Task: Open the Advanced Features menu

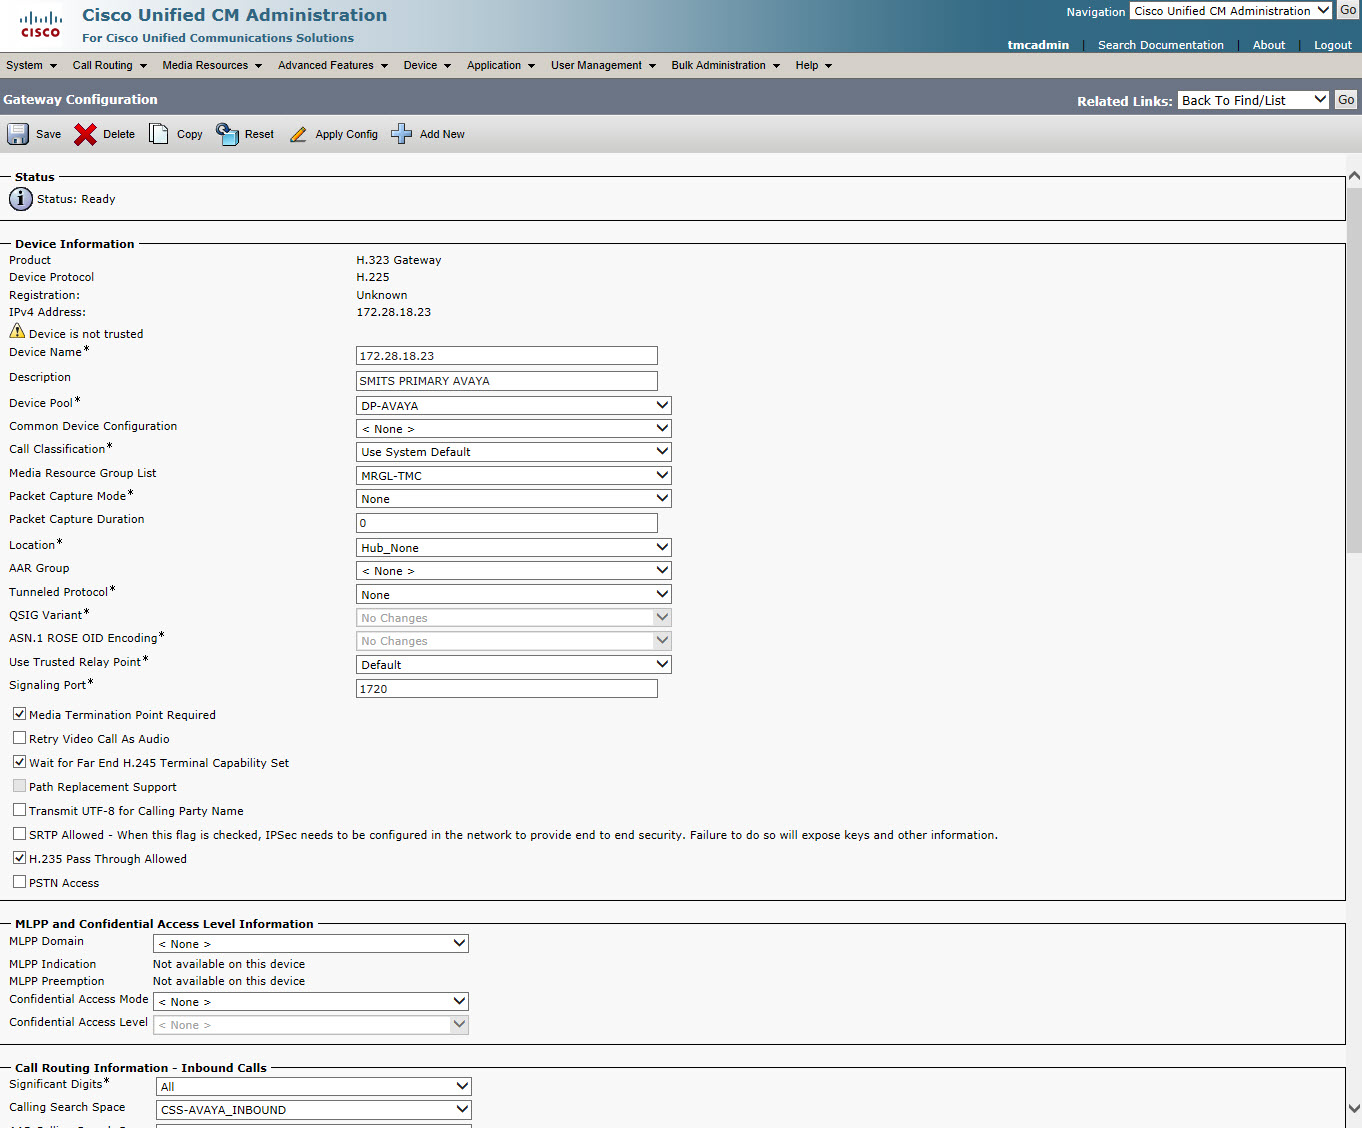Action: [x=333, y=65]
